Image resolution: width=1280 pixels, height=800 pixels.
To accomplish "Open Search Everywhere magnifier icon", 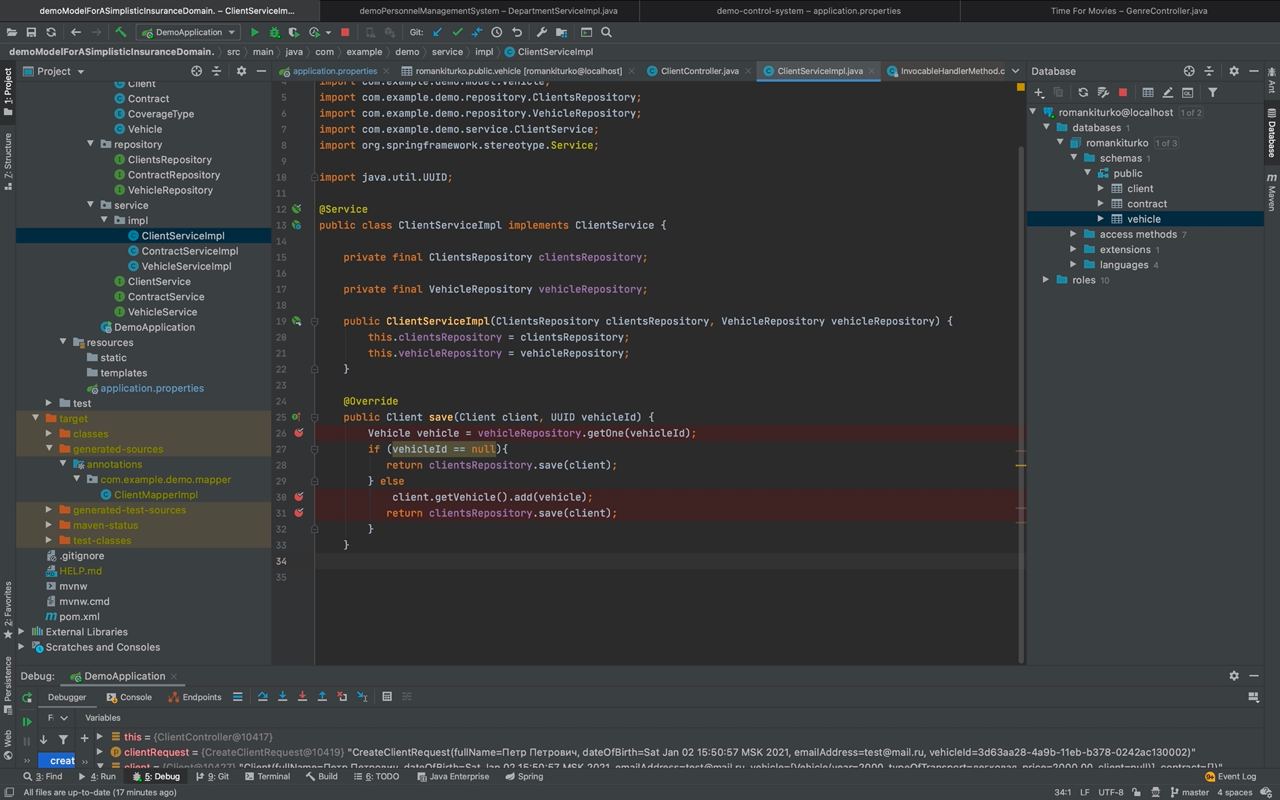I will pyautogui.click(x=606, y=32).
